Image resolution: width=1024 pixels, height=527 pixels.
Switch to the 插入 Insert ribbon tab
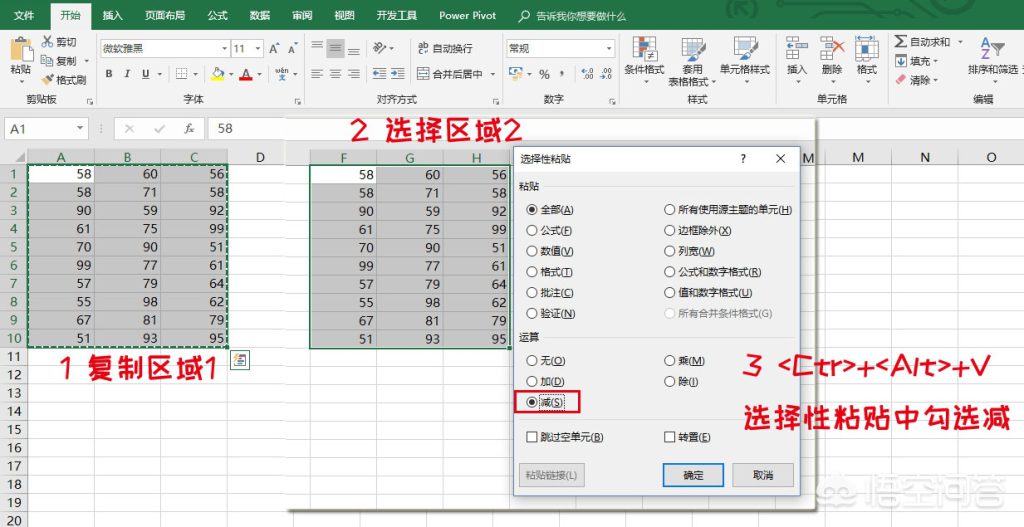click(x=113, y=15)
